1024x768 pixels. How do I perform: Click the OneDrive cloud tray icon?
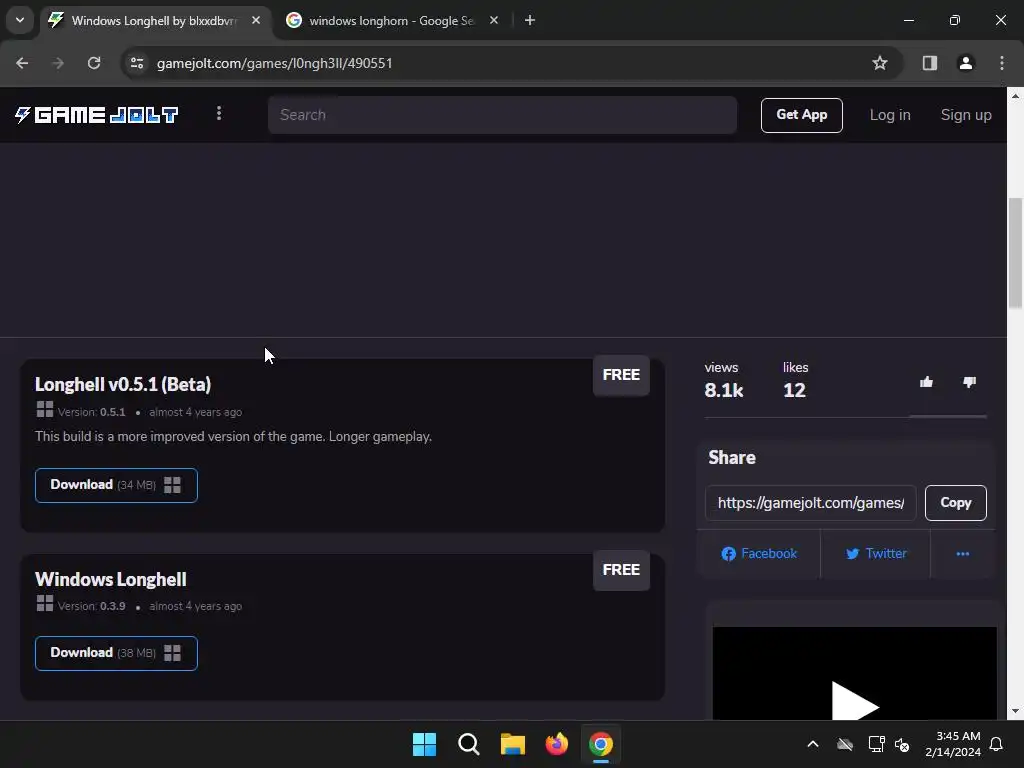[x=845, y=744]
